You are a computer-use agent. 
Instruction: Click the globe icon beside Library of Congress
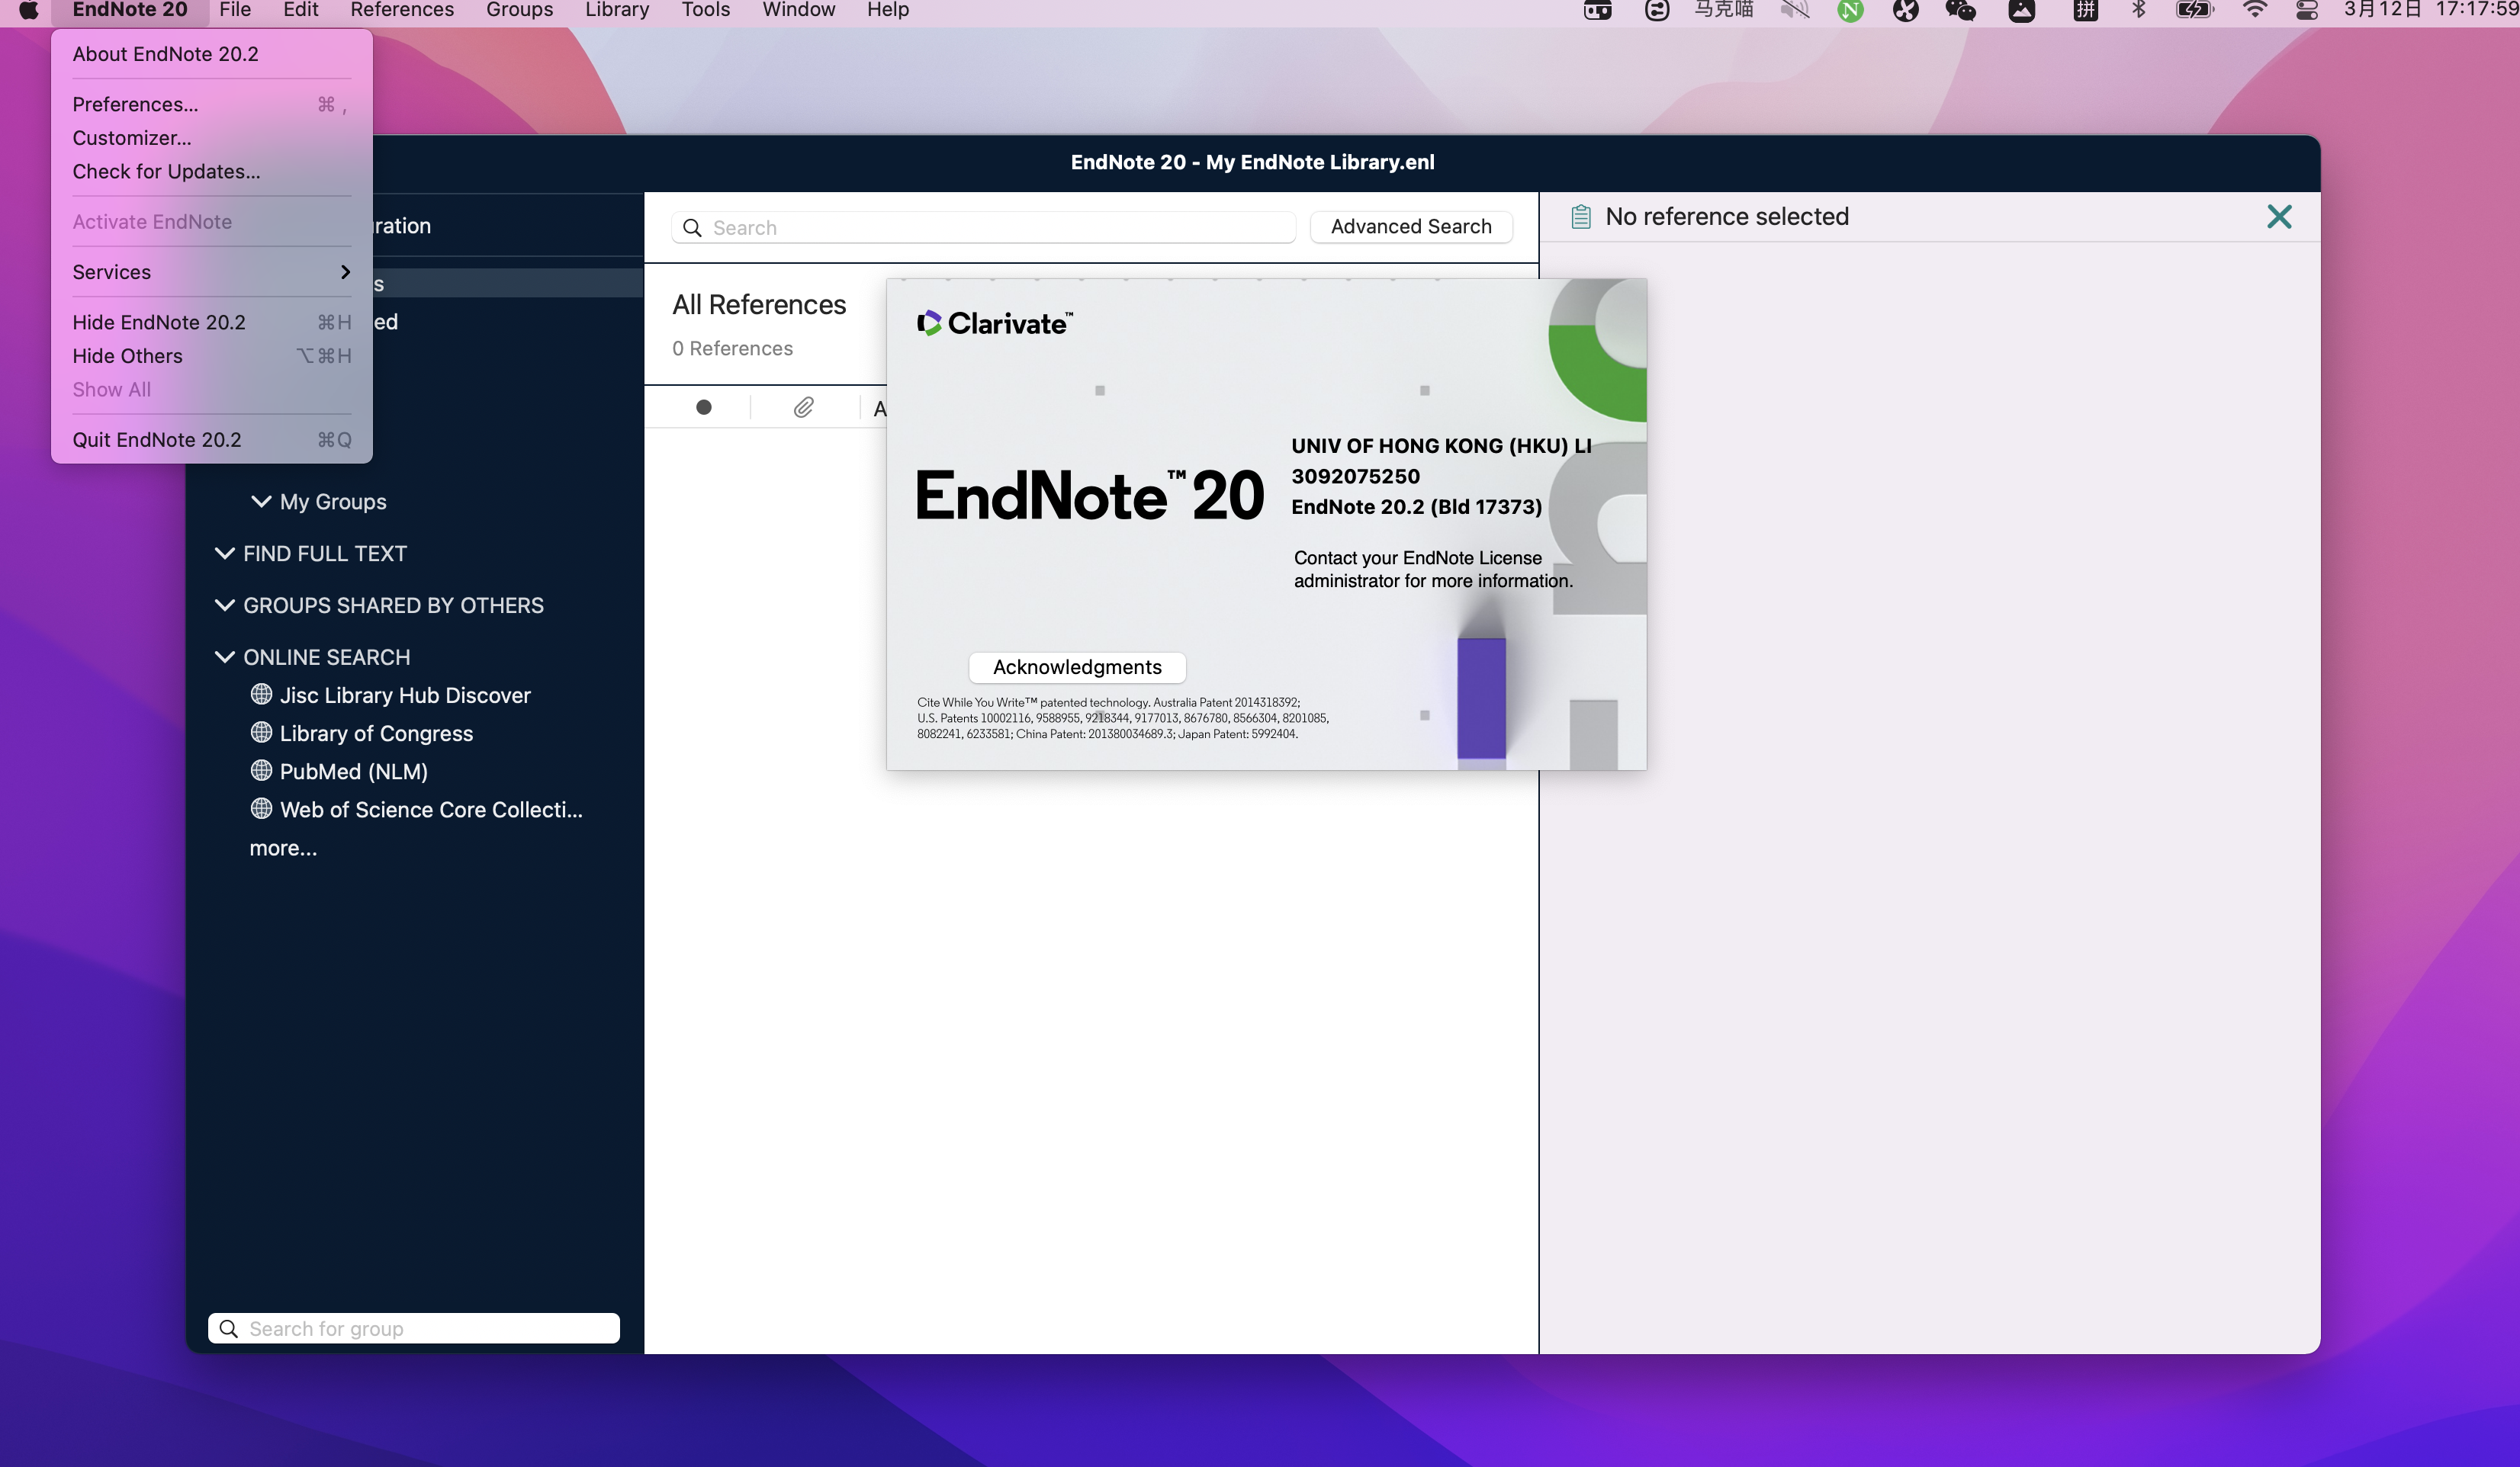click(x=261, y=733)
